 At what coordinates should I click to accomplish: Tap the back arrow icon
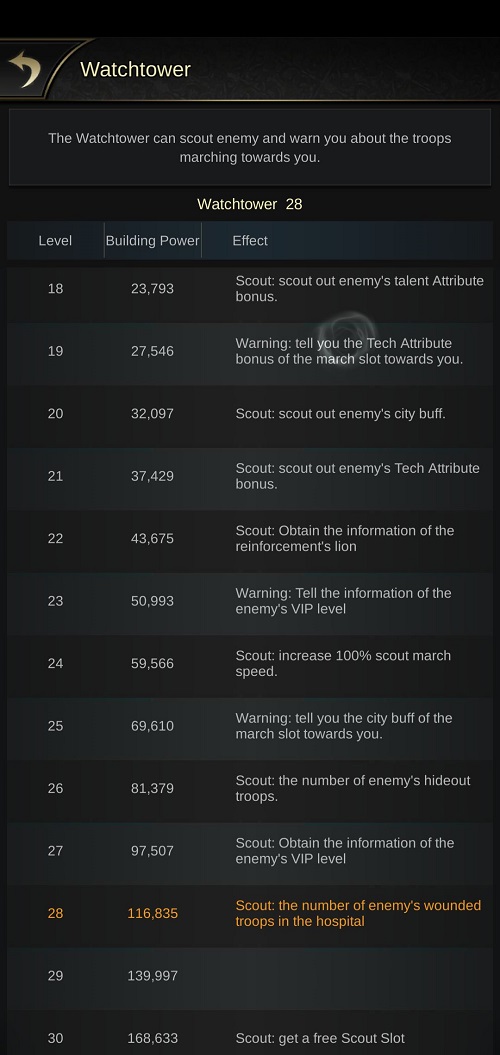(x=25, y=69)
